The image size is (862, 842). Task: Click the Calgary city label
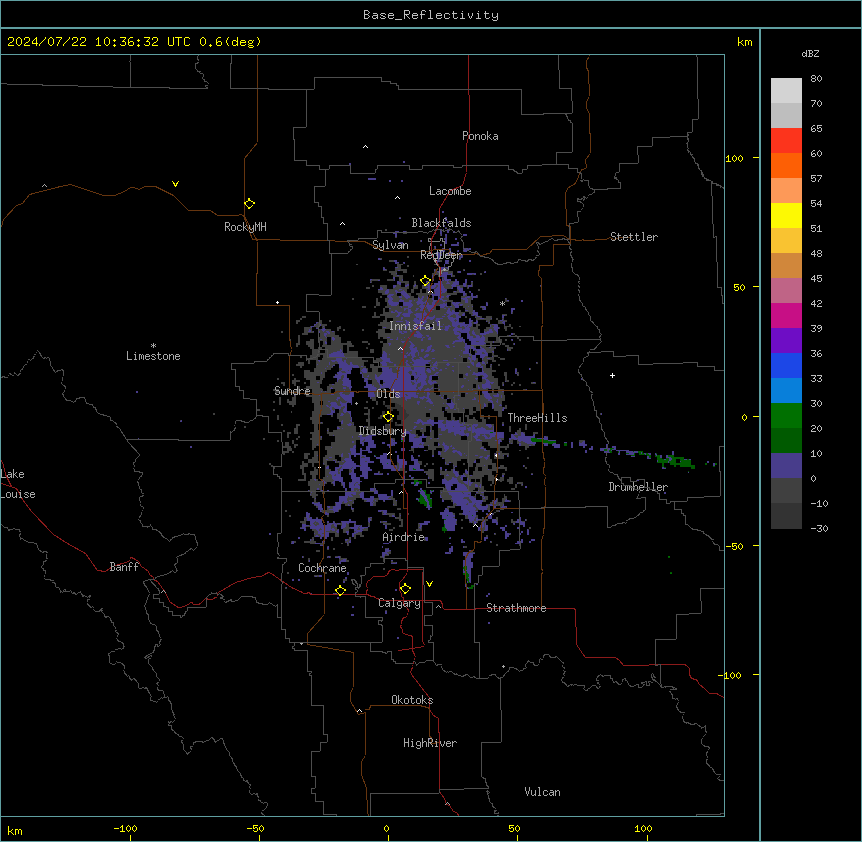[399, 603]
